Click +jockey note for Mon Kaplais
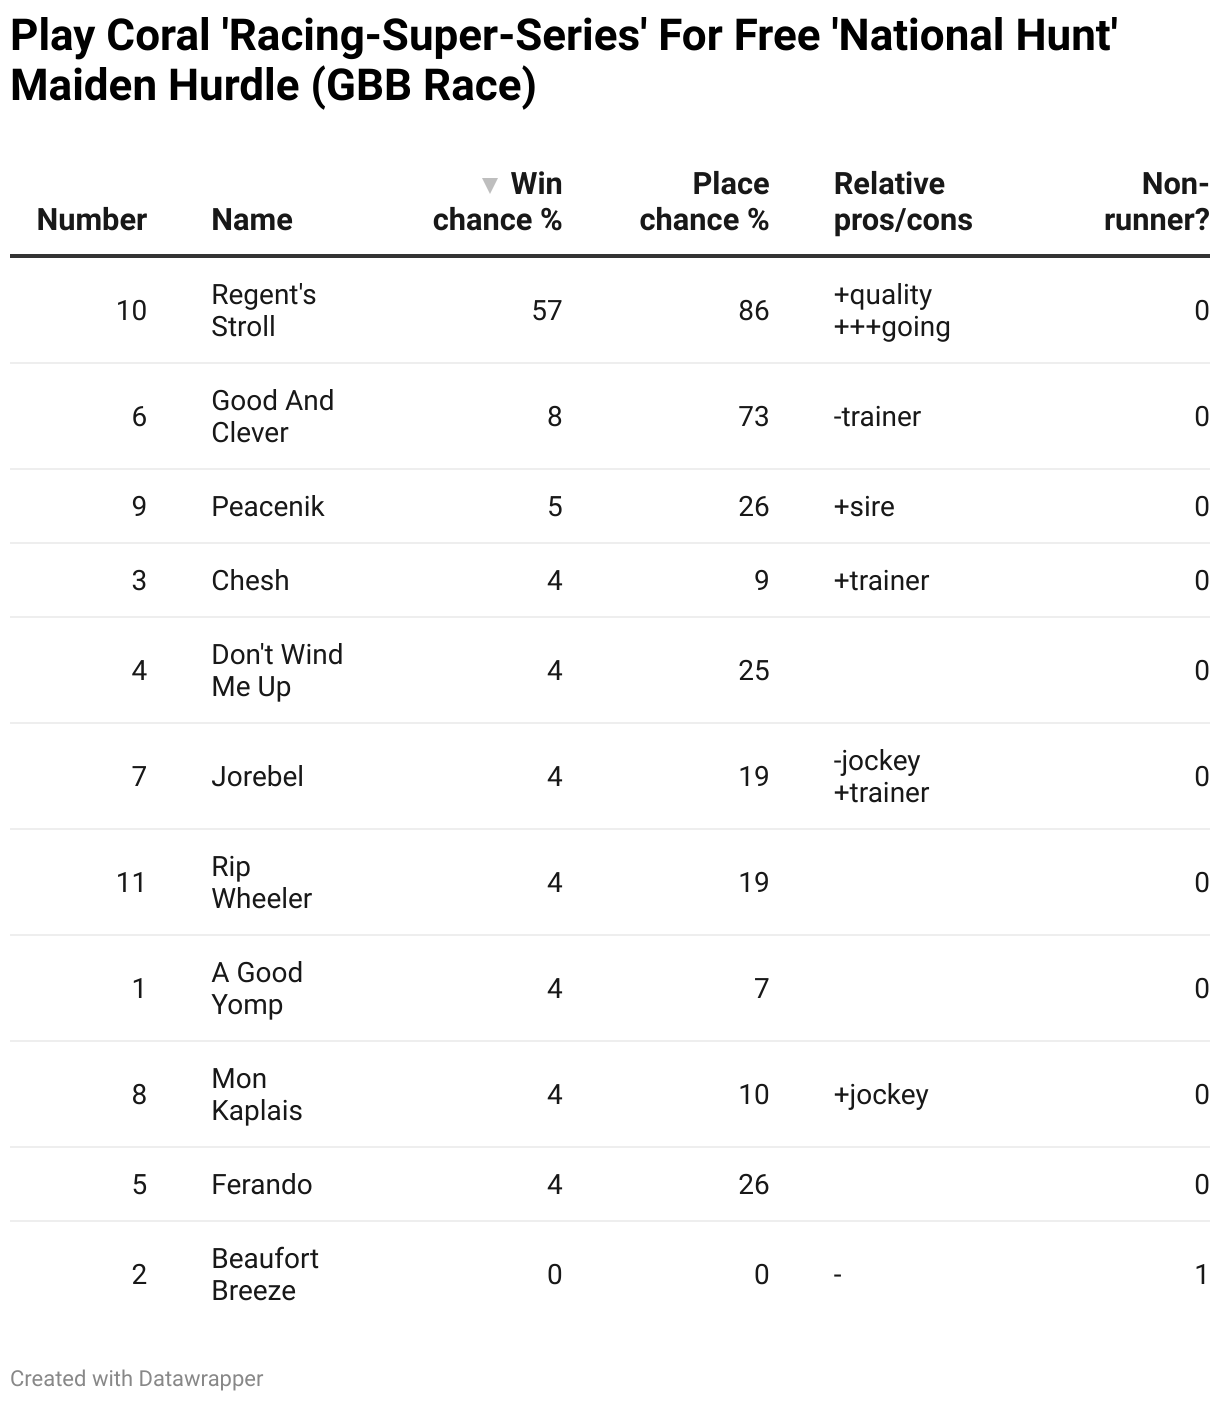 pyautogui.click(x=881, y=1094)
